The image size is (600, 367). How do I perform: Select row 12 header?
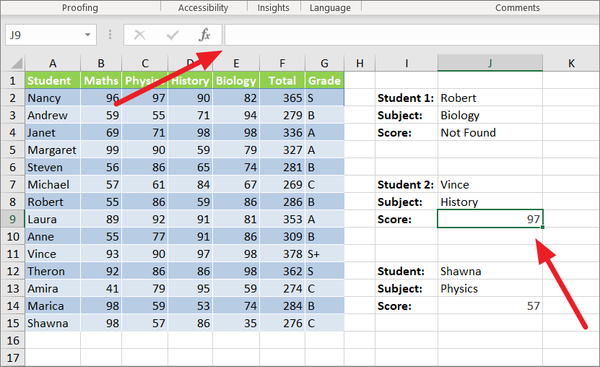pyautogui.click(x=13, y=271)
